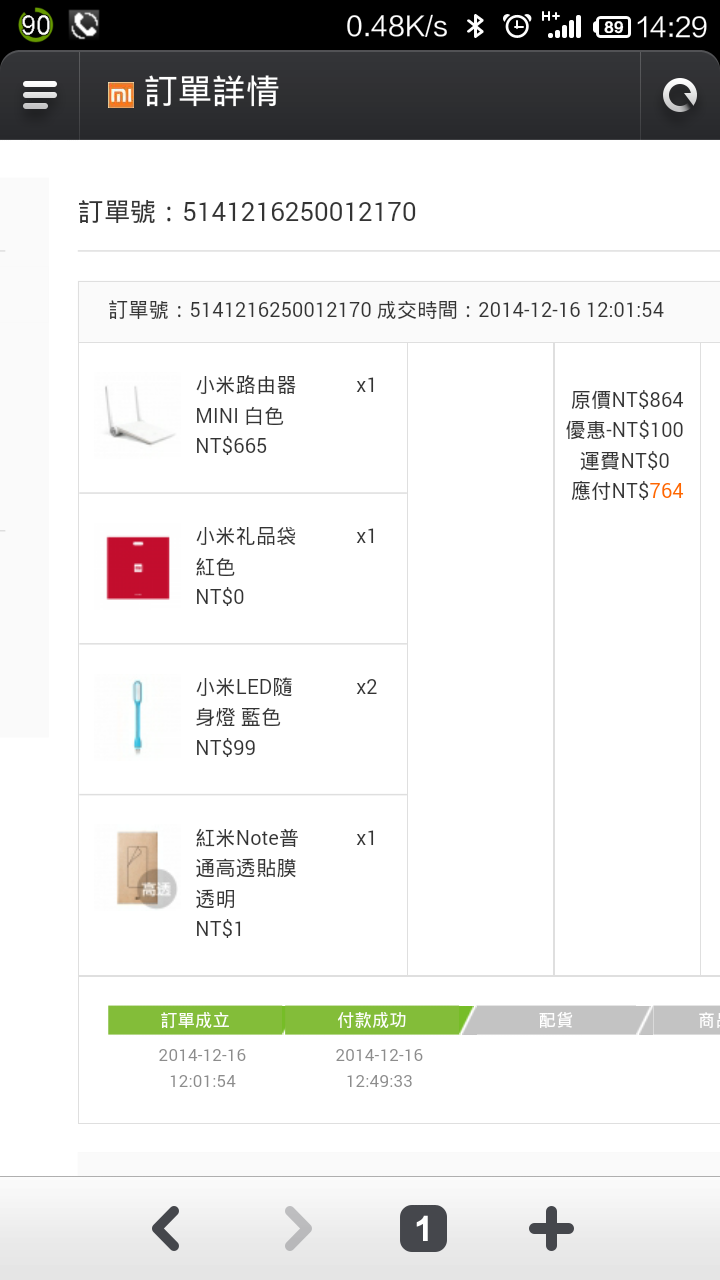The image size is (720, 1280).
Task: Open the 紅米Note貼膜 product image
Action: click(x=138, y=869)
